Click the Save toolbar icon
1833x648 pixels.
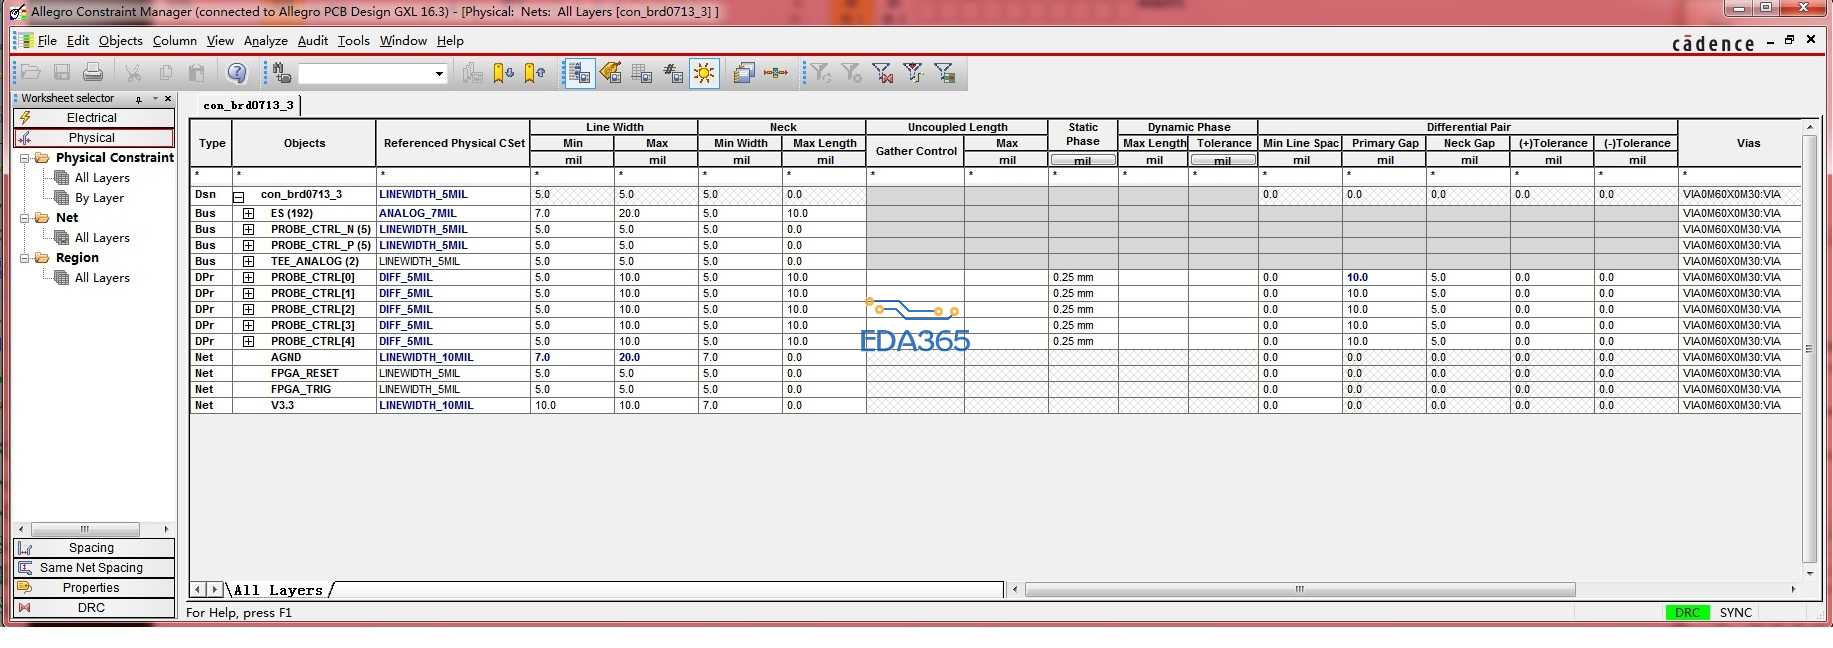[x=62, y=73]
